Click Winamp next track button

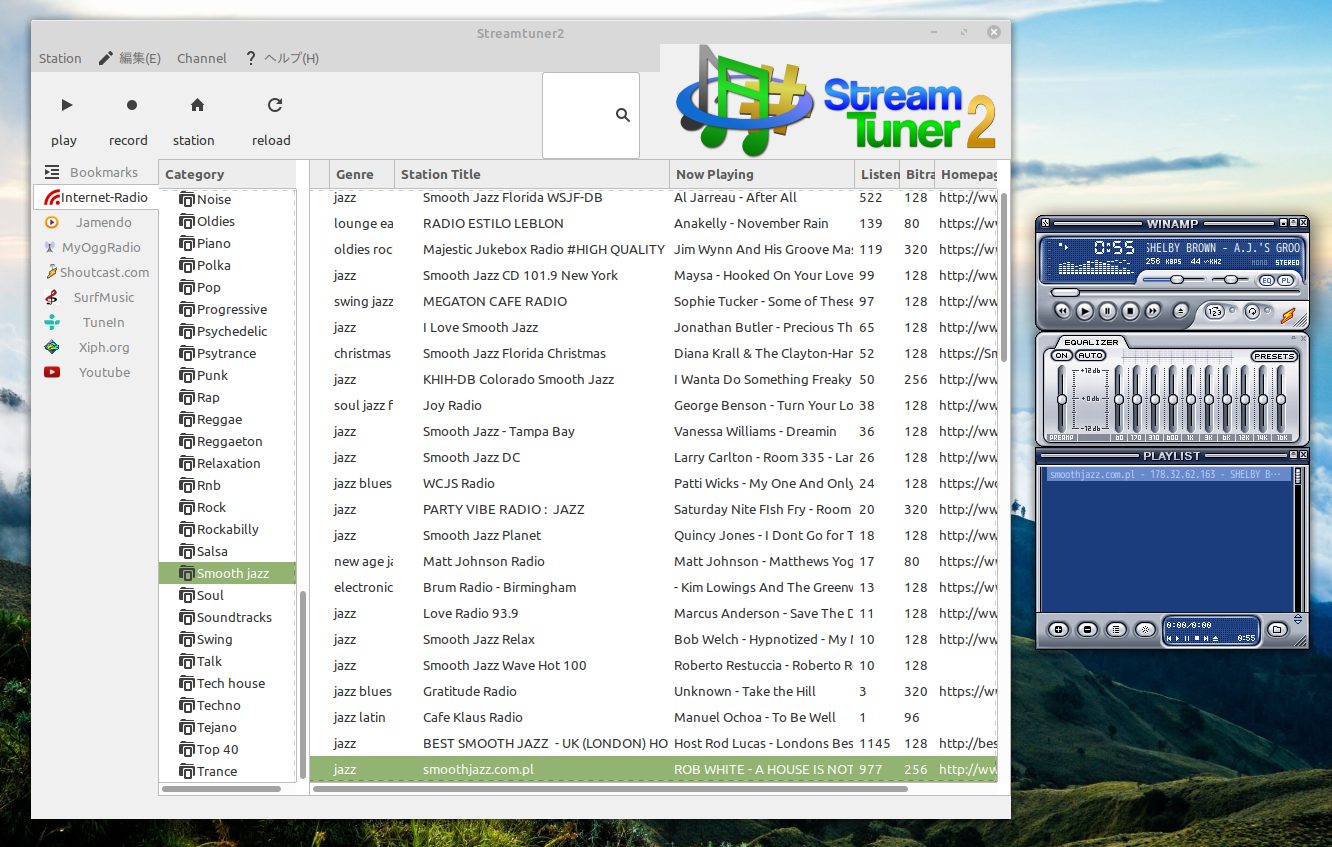coord(1153,311)
